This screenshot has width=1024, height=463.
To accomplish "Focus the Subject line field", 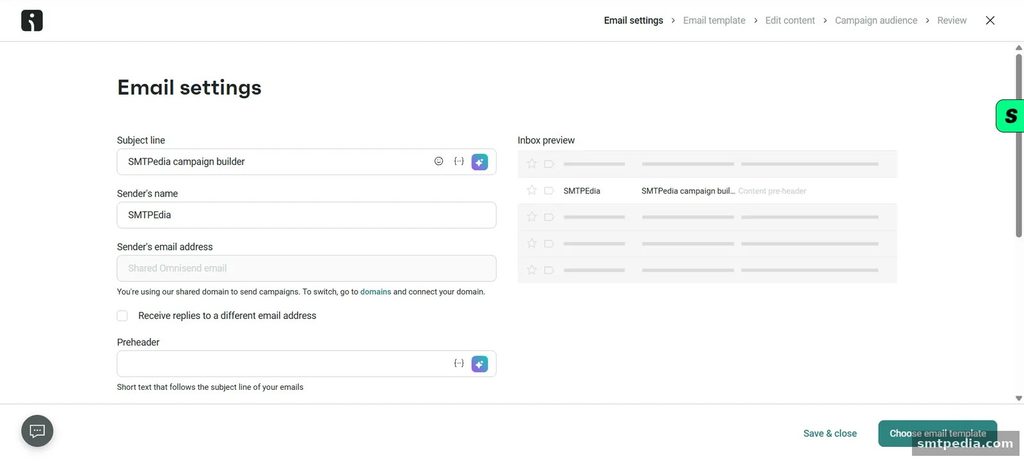I will 306,162.
